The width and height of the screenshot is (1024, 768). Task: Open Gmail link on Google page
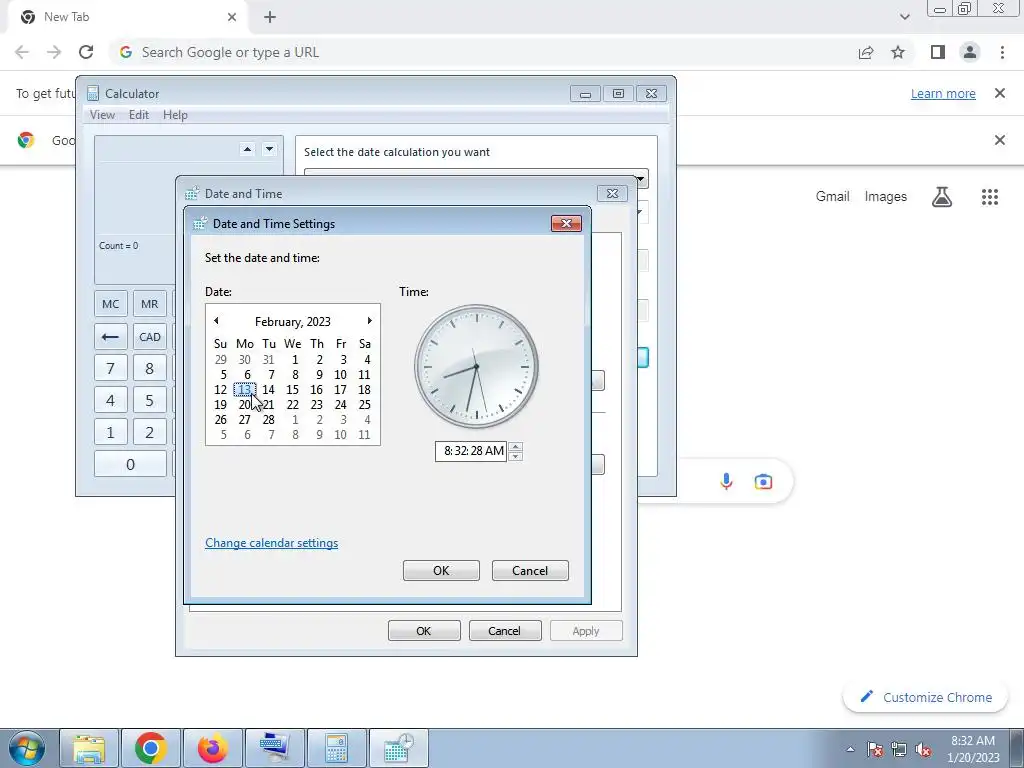(x=833, y=197)
